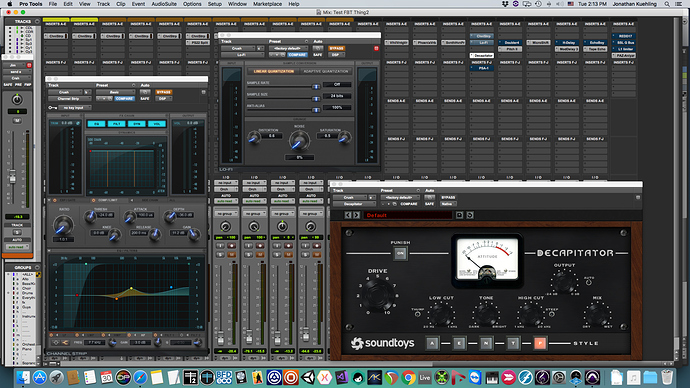Click the Channel Strip Thresh knob
This screenshot has height=388, width=690.
(x=90, y=216)
